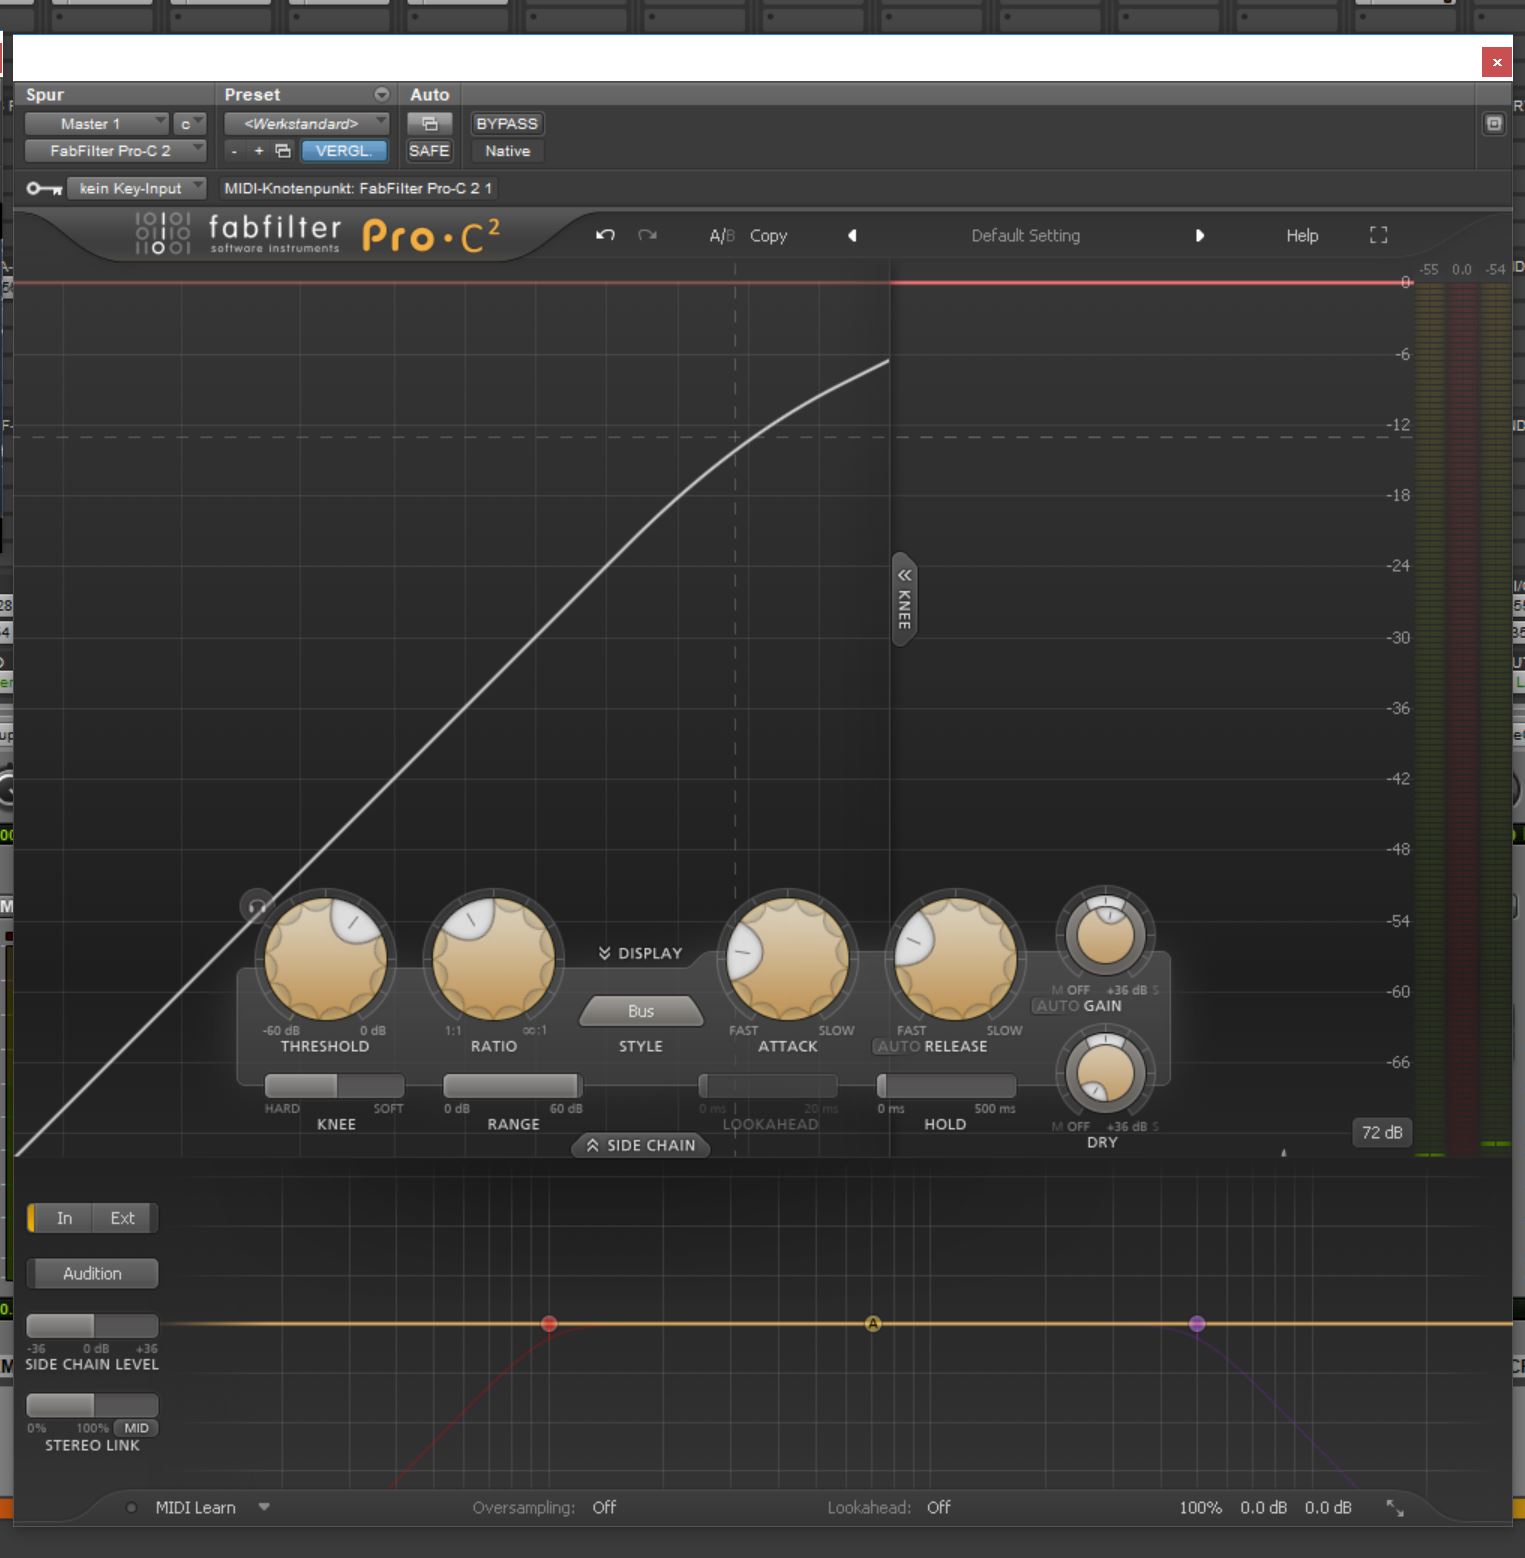
Task: Open the Werkstandard preset dropdown
Action: pyautogui.click(x=306, y=124)
